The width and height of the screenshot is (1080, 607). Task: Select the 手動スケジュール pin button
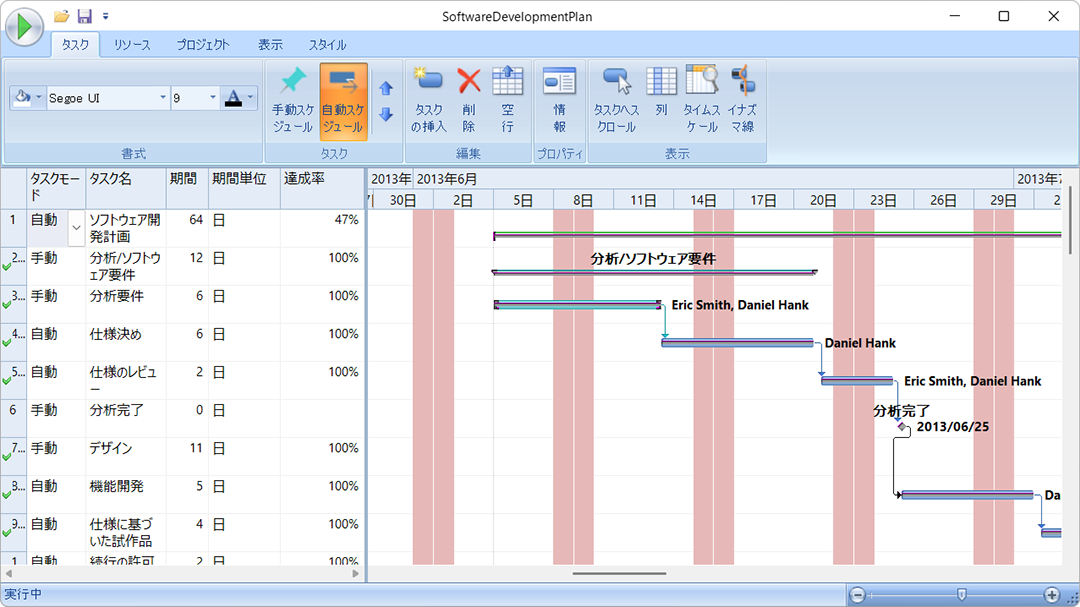coord(293,101)
